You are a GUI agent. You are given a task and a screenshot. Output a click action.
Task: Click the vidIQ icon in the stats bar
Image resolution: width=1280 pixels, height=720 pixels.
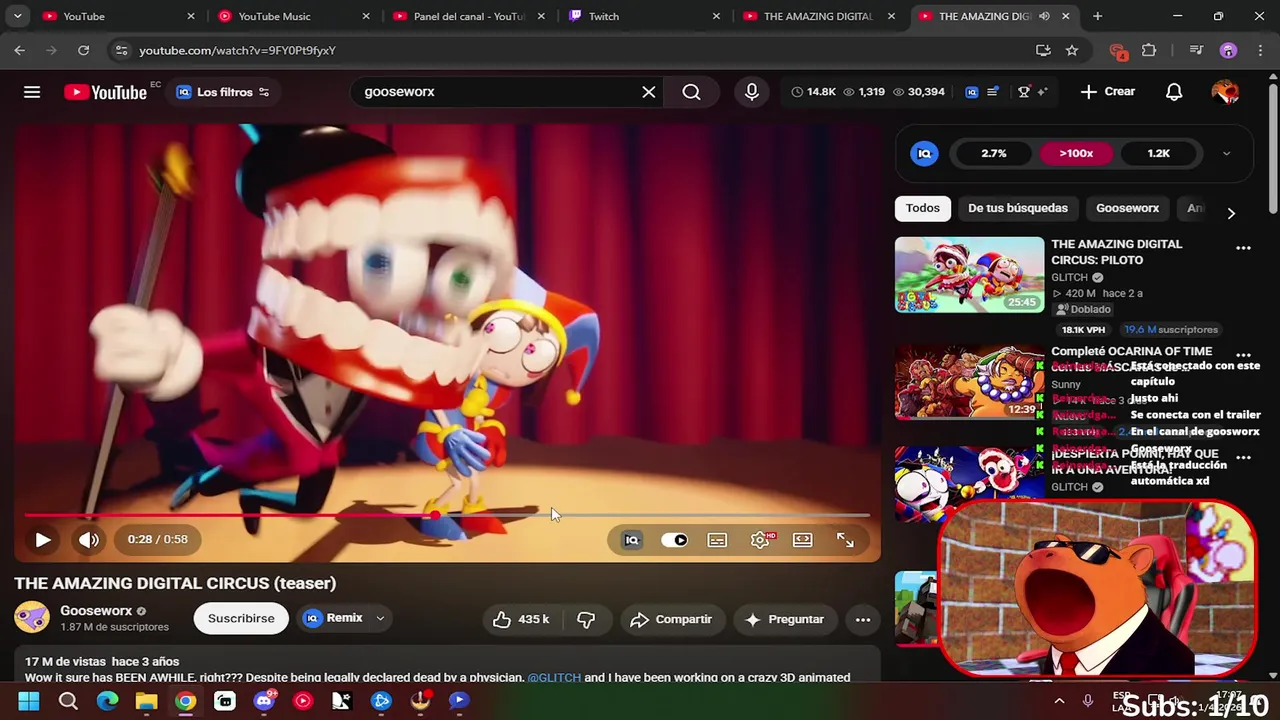971,92
